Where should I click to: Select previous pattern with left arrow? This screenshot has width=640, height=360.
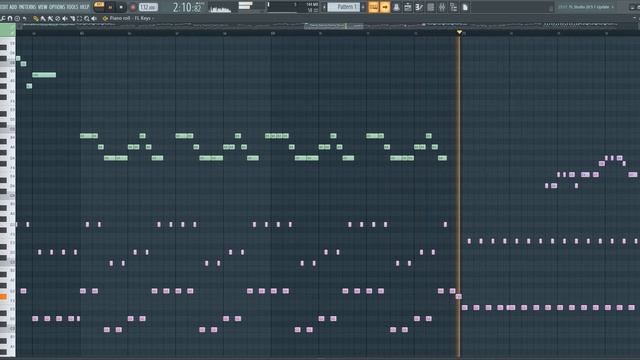(x=324, y=7)
